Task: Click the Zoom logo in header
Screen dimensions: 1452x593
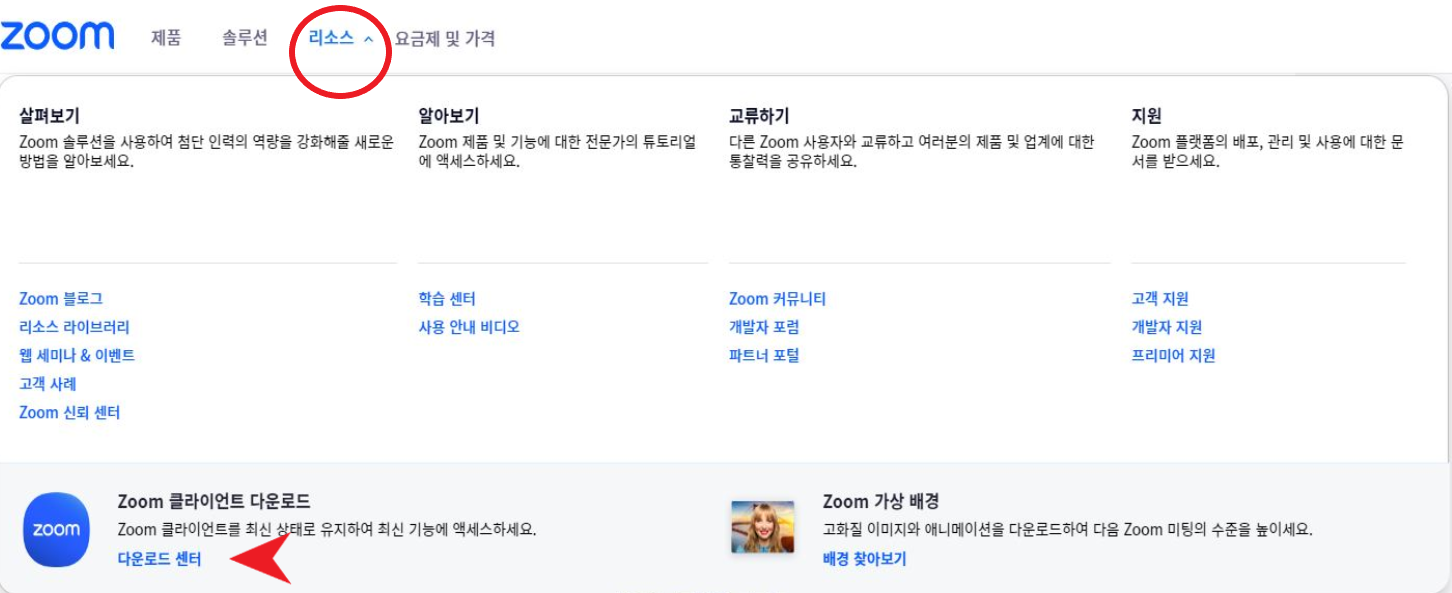Action: [x=57, y=37]
